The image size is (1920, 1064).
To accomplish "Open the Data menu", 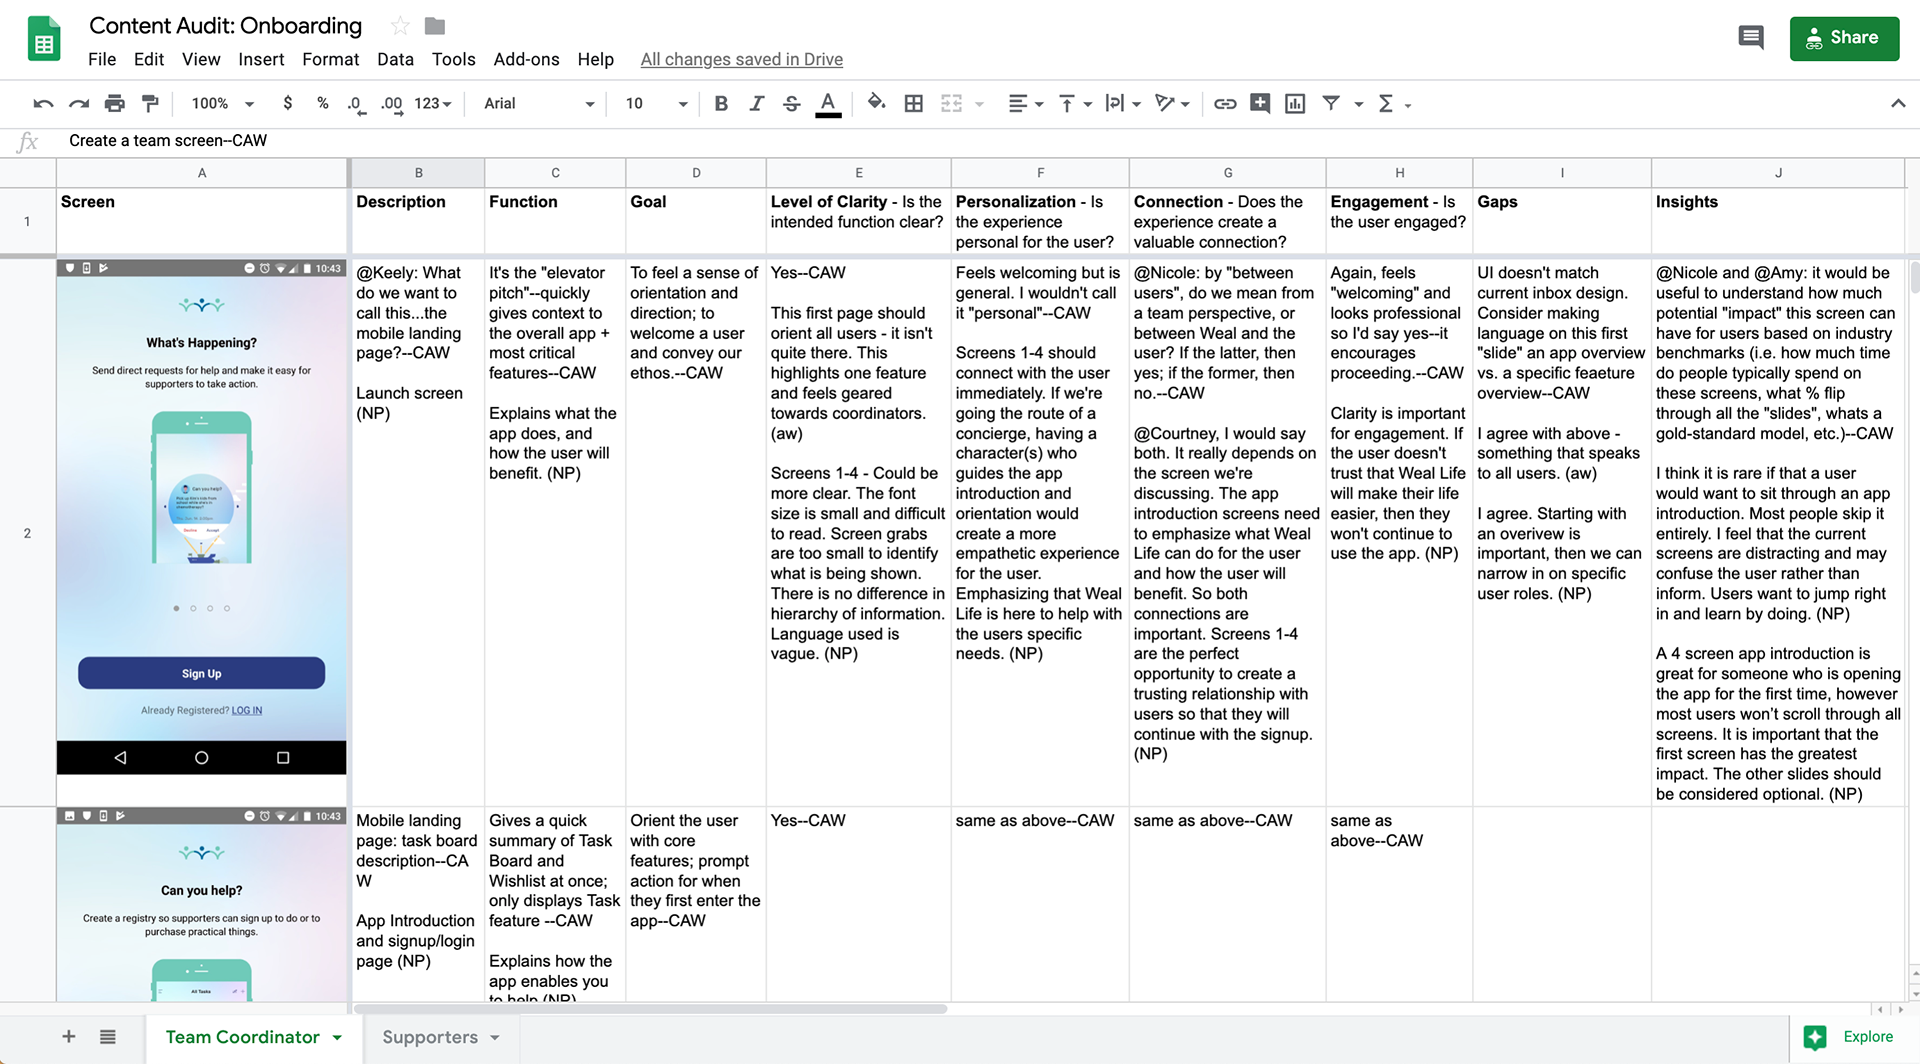I will point(395,59).
